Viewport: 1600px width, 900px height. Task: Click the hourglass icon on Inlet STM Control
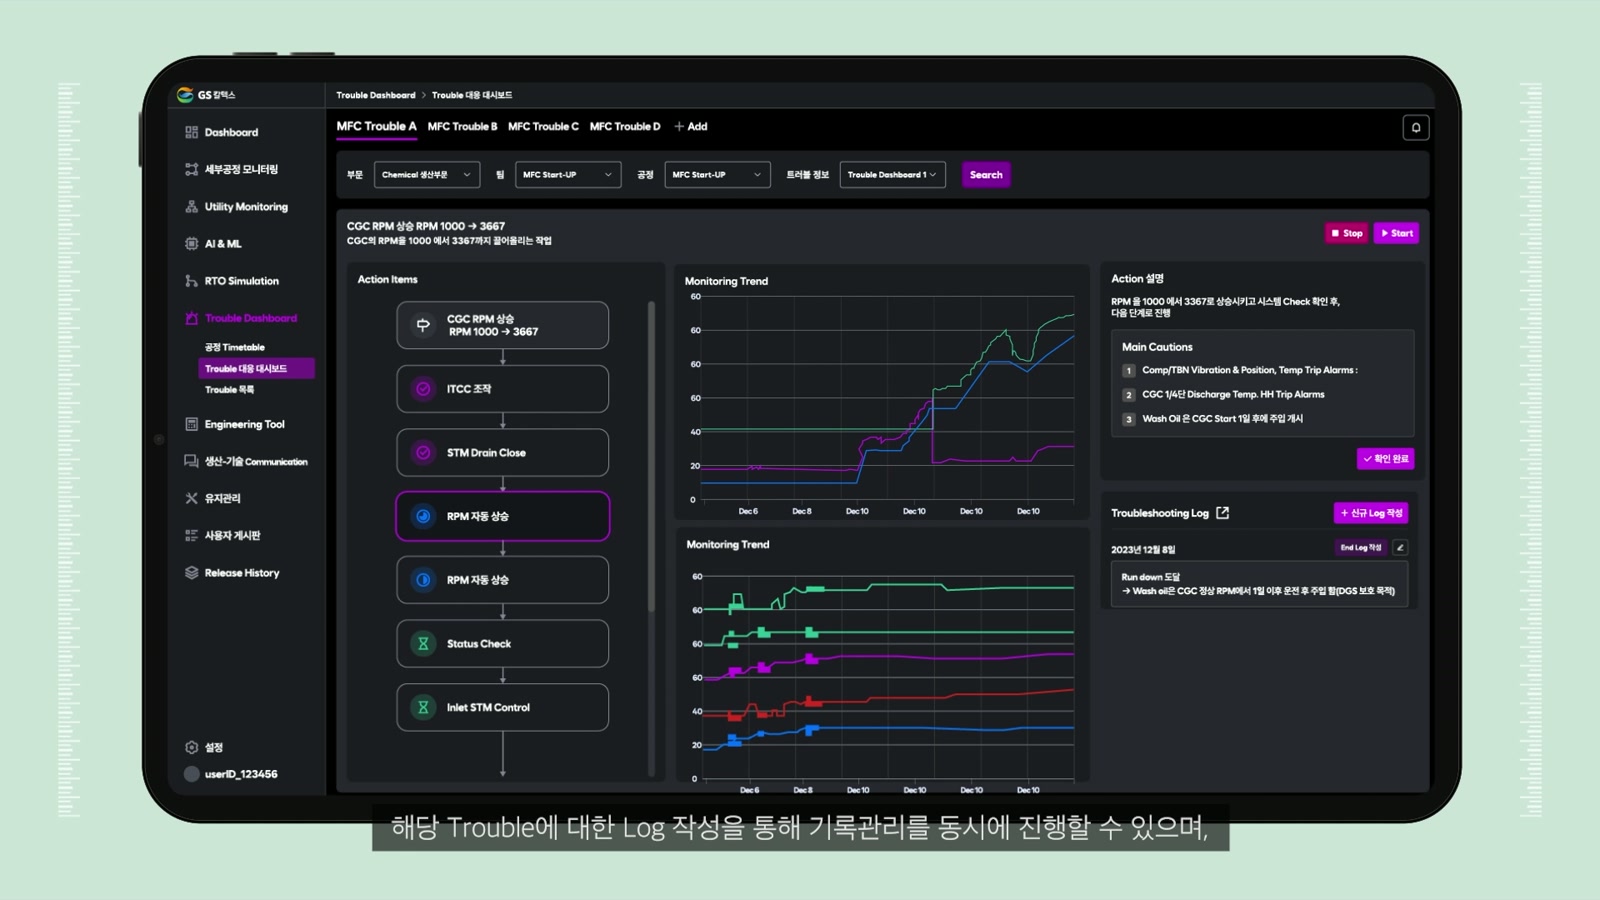click(x=423, y=707)
